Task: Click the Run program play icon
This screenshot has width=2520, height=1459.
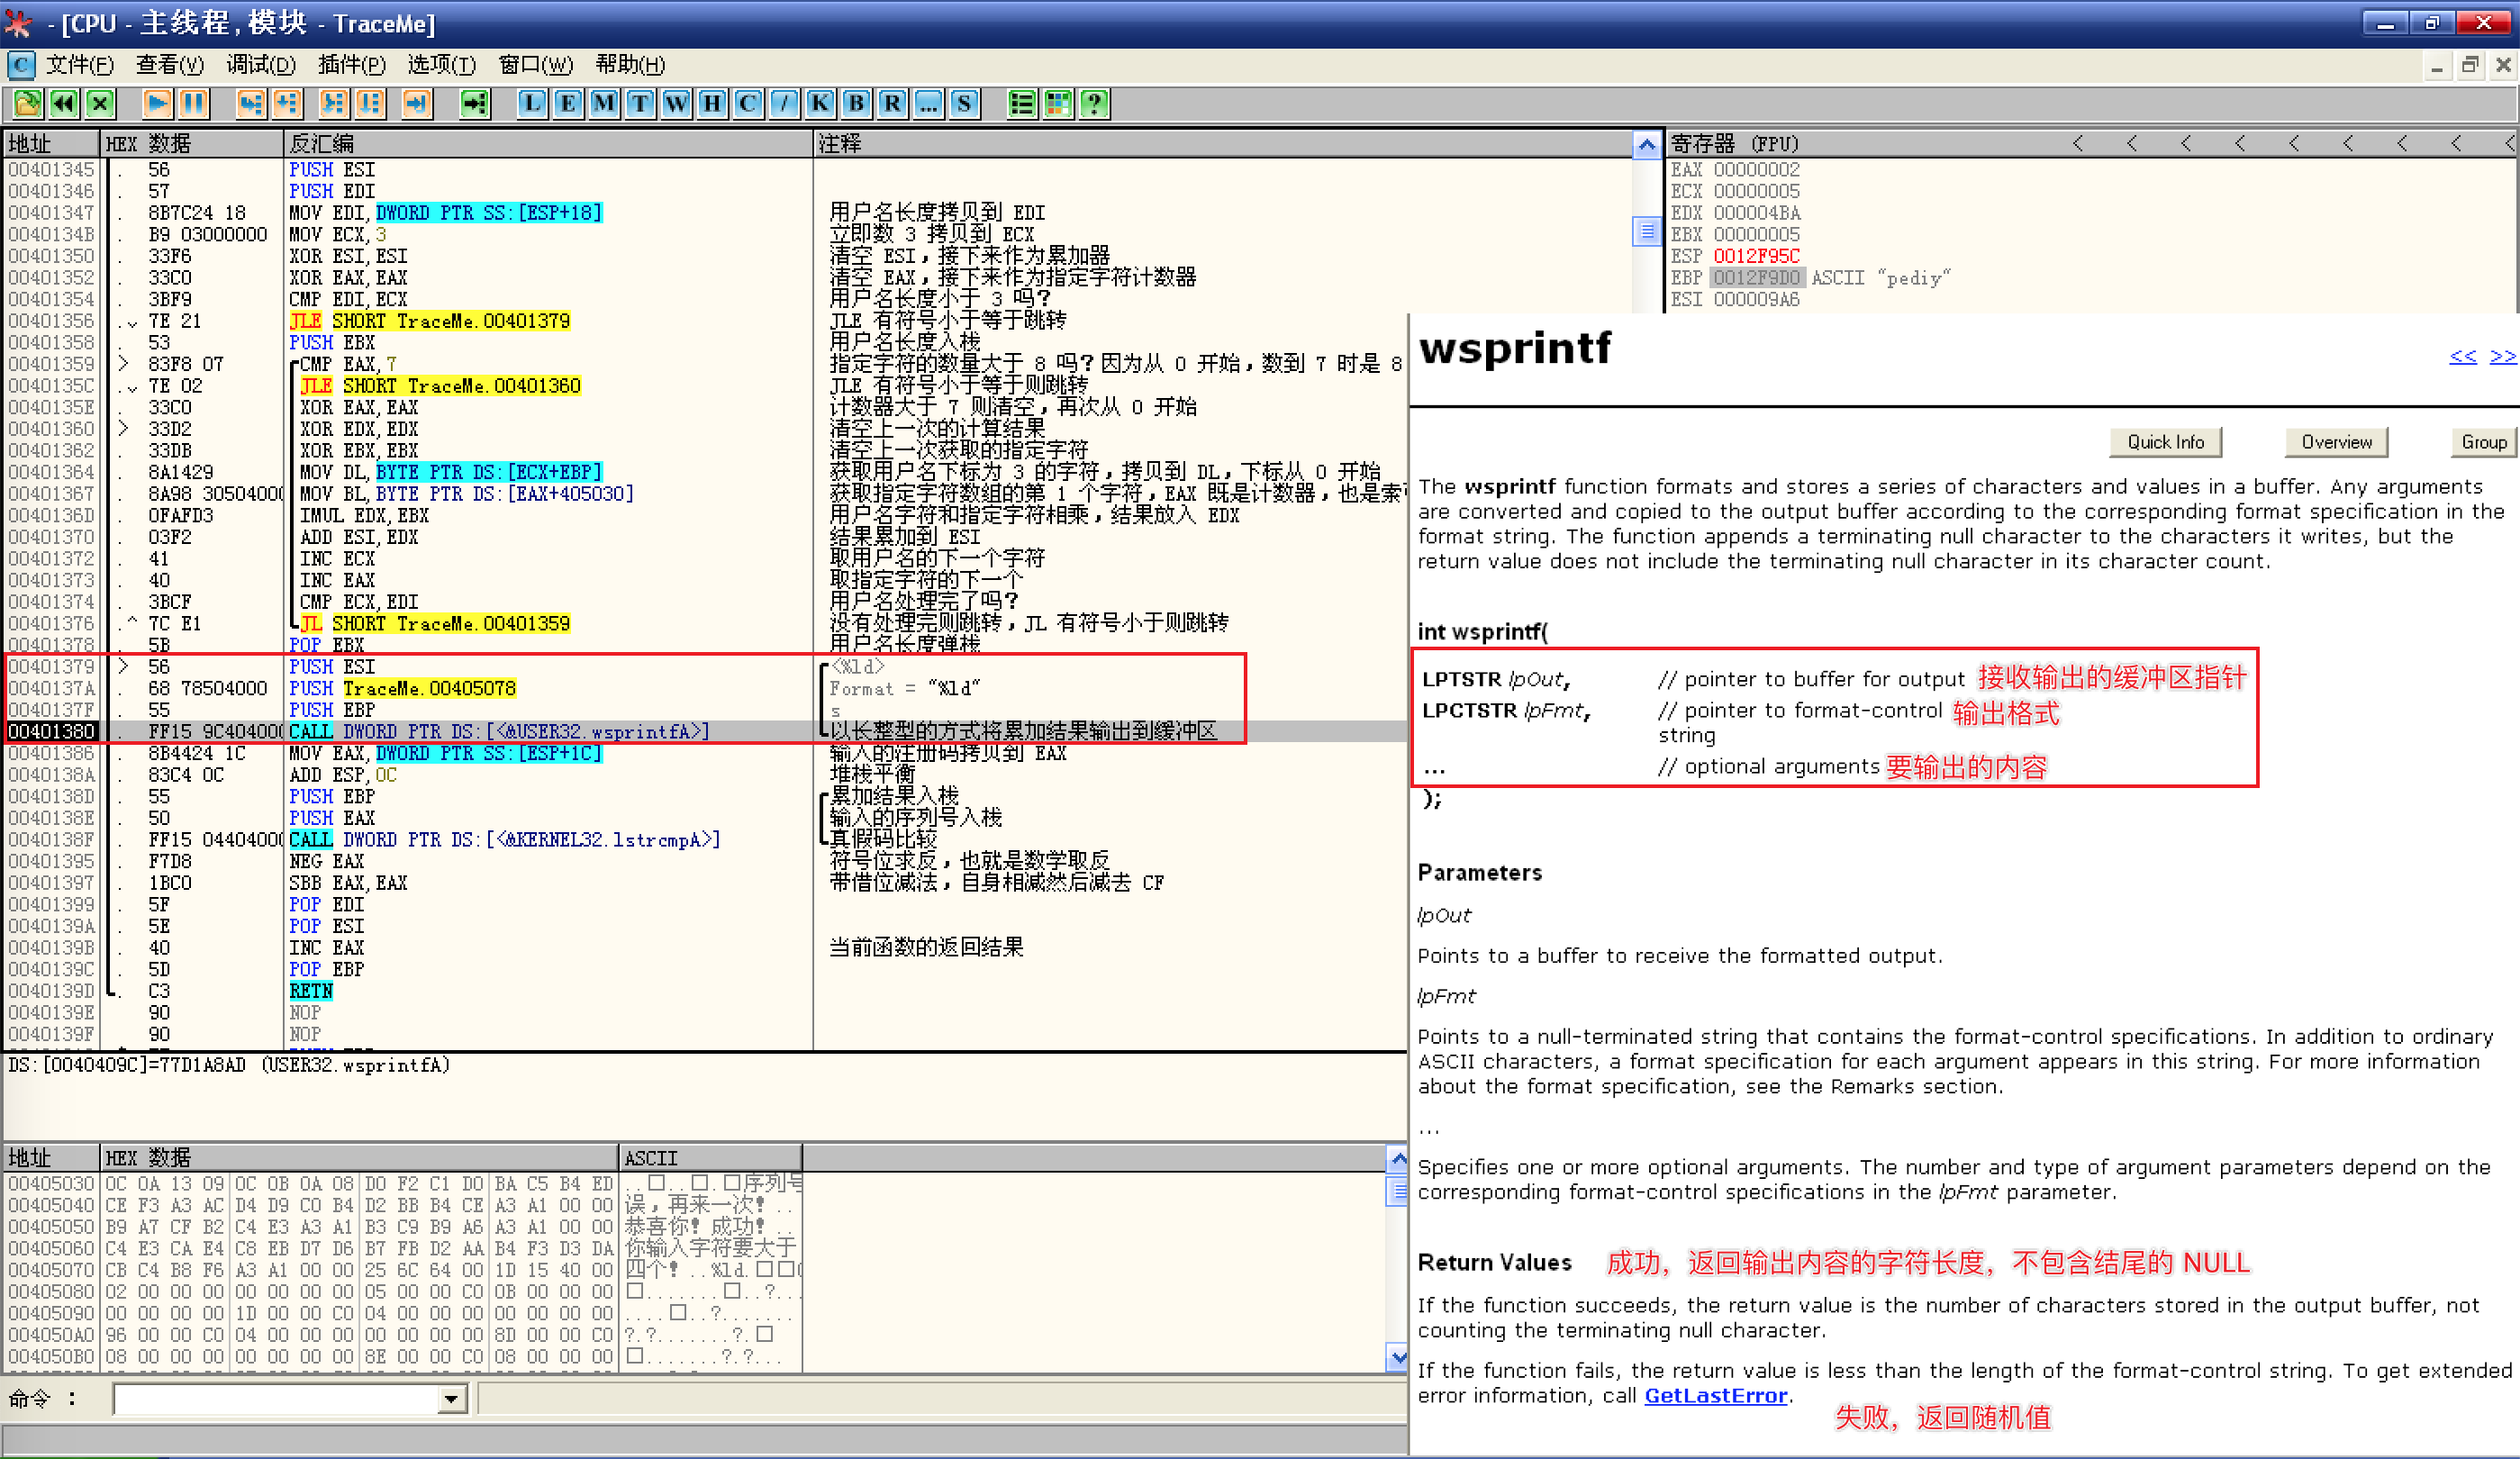Action: pos(157,103)
